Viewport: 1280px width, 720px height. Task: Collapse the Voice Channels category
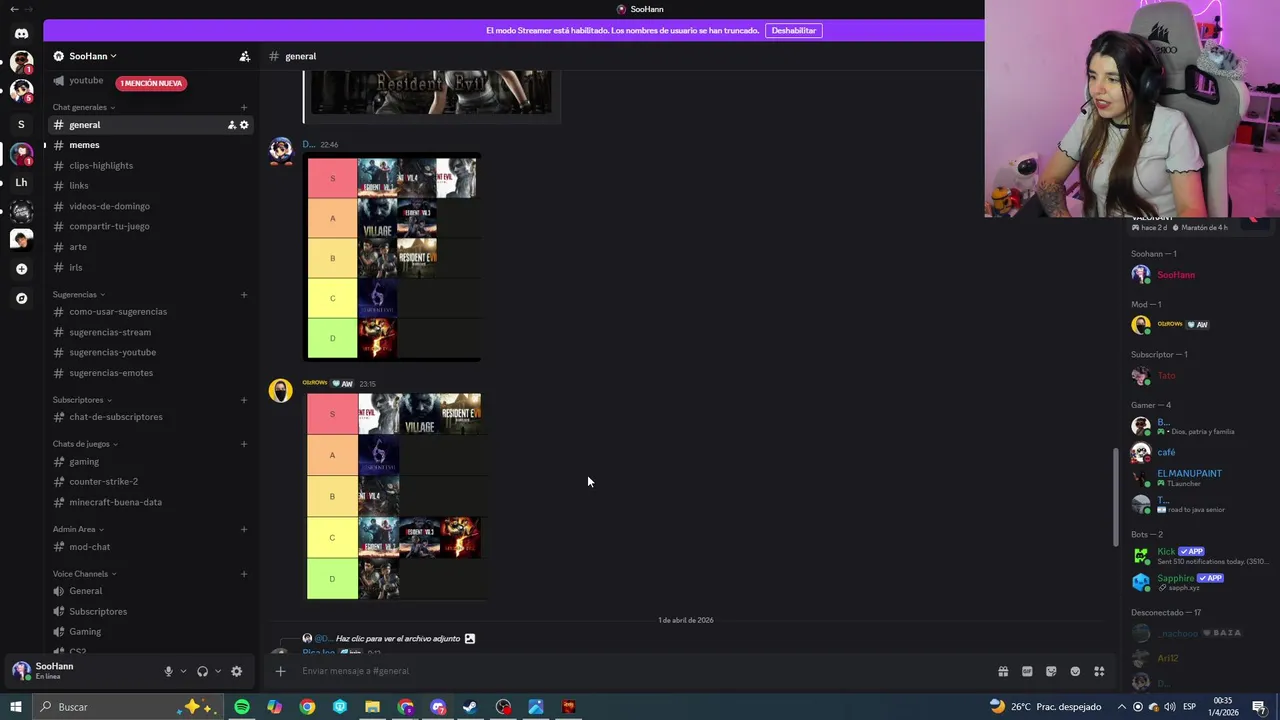click(x=85, y=574)
